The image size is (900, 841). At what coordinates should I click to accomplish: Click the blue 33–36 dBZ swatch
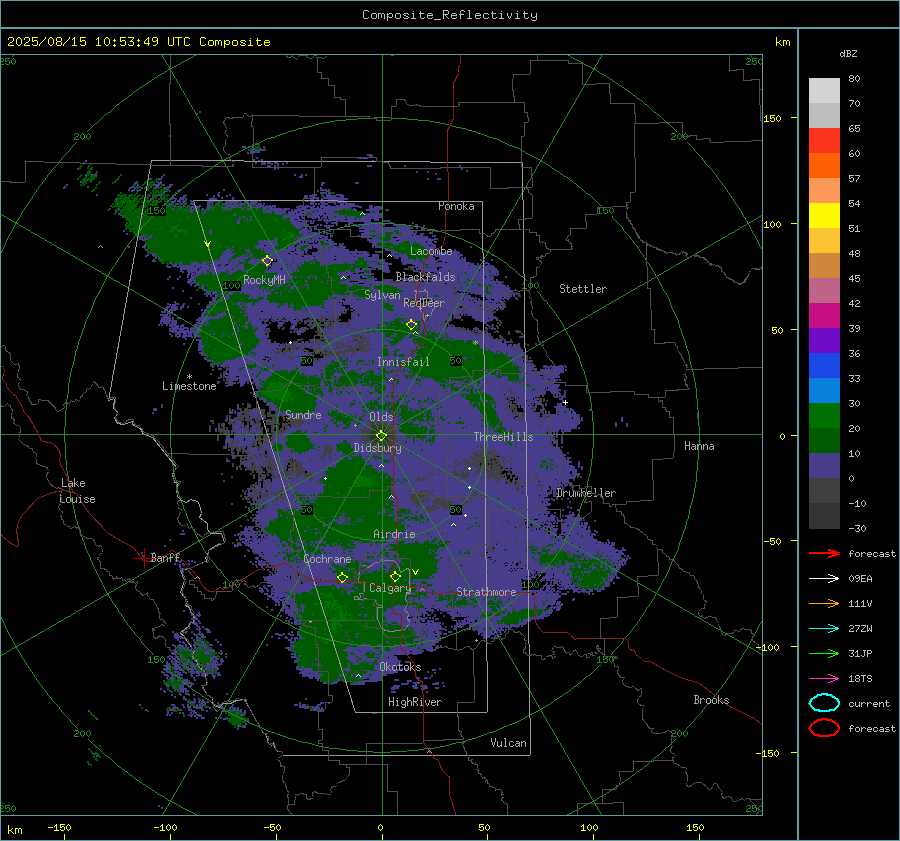click(x=824, y=366)
